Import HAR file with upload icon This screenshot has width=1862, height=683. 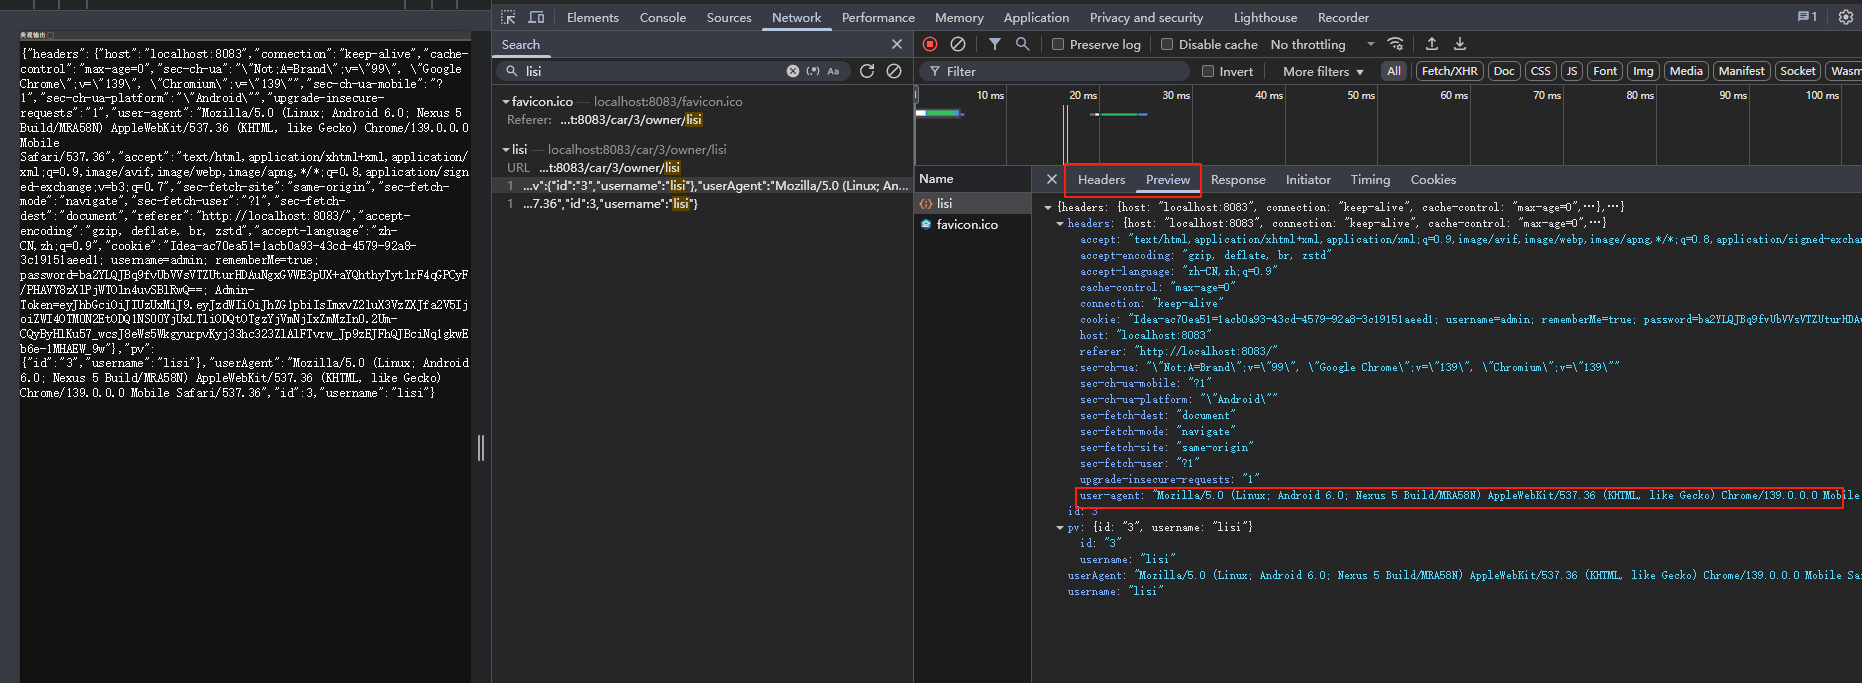pyautogui.click(x=1432, y=44)
